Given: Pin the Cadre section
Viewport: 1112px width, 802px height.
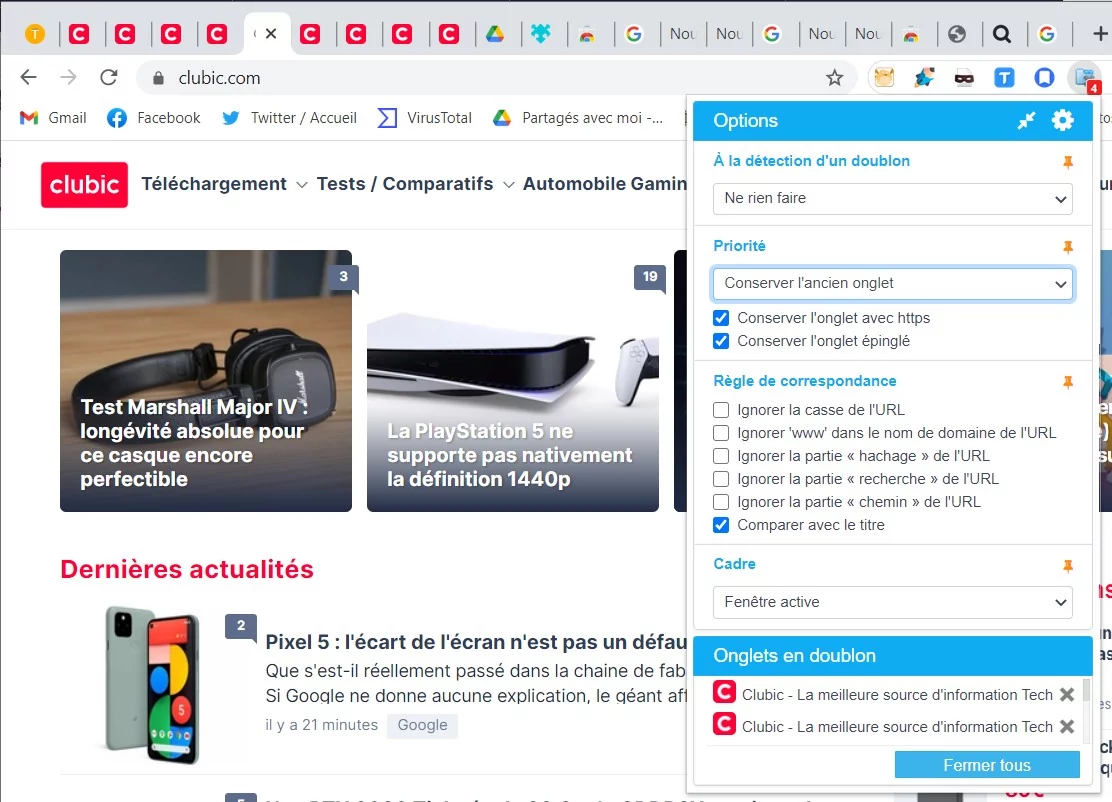Looking at the screenshot, I should (1067, 565).
